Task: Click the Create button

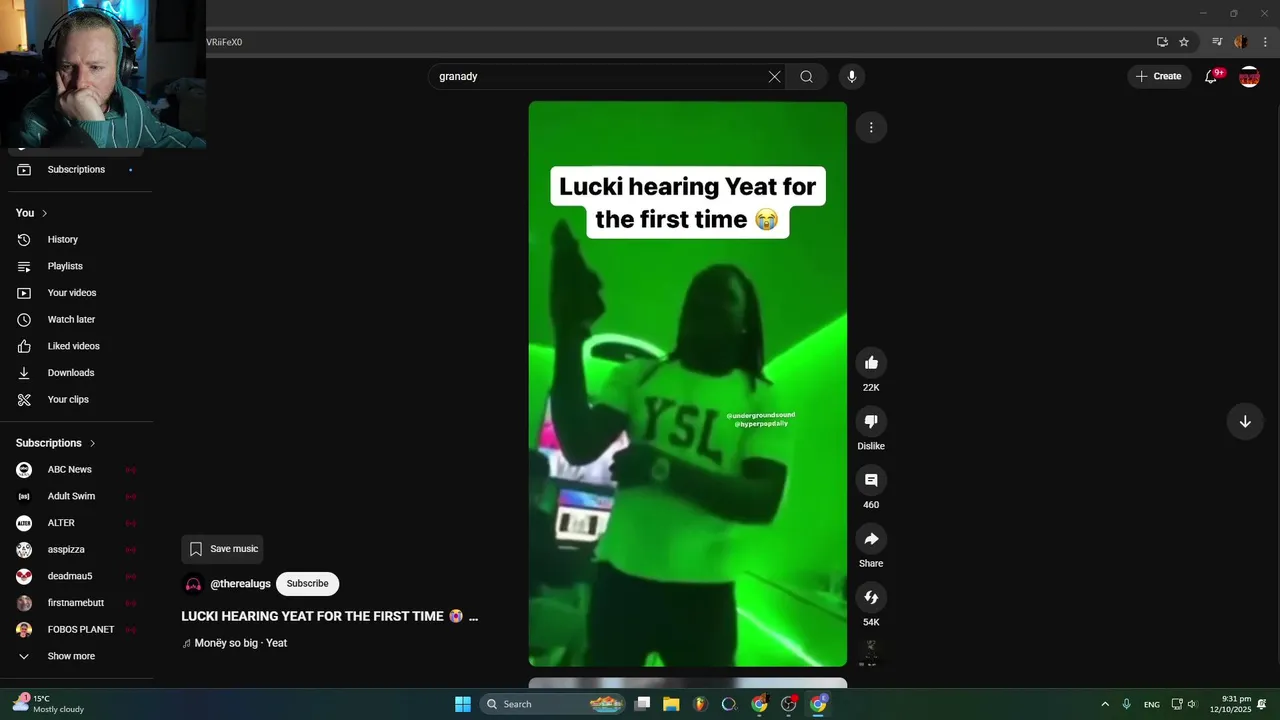Action: pos(1158,76)
